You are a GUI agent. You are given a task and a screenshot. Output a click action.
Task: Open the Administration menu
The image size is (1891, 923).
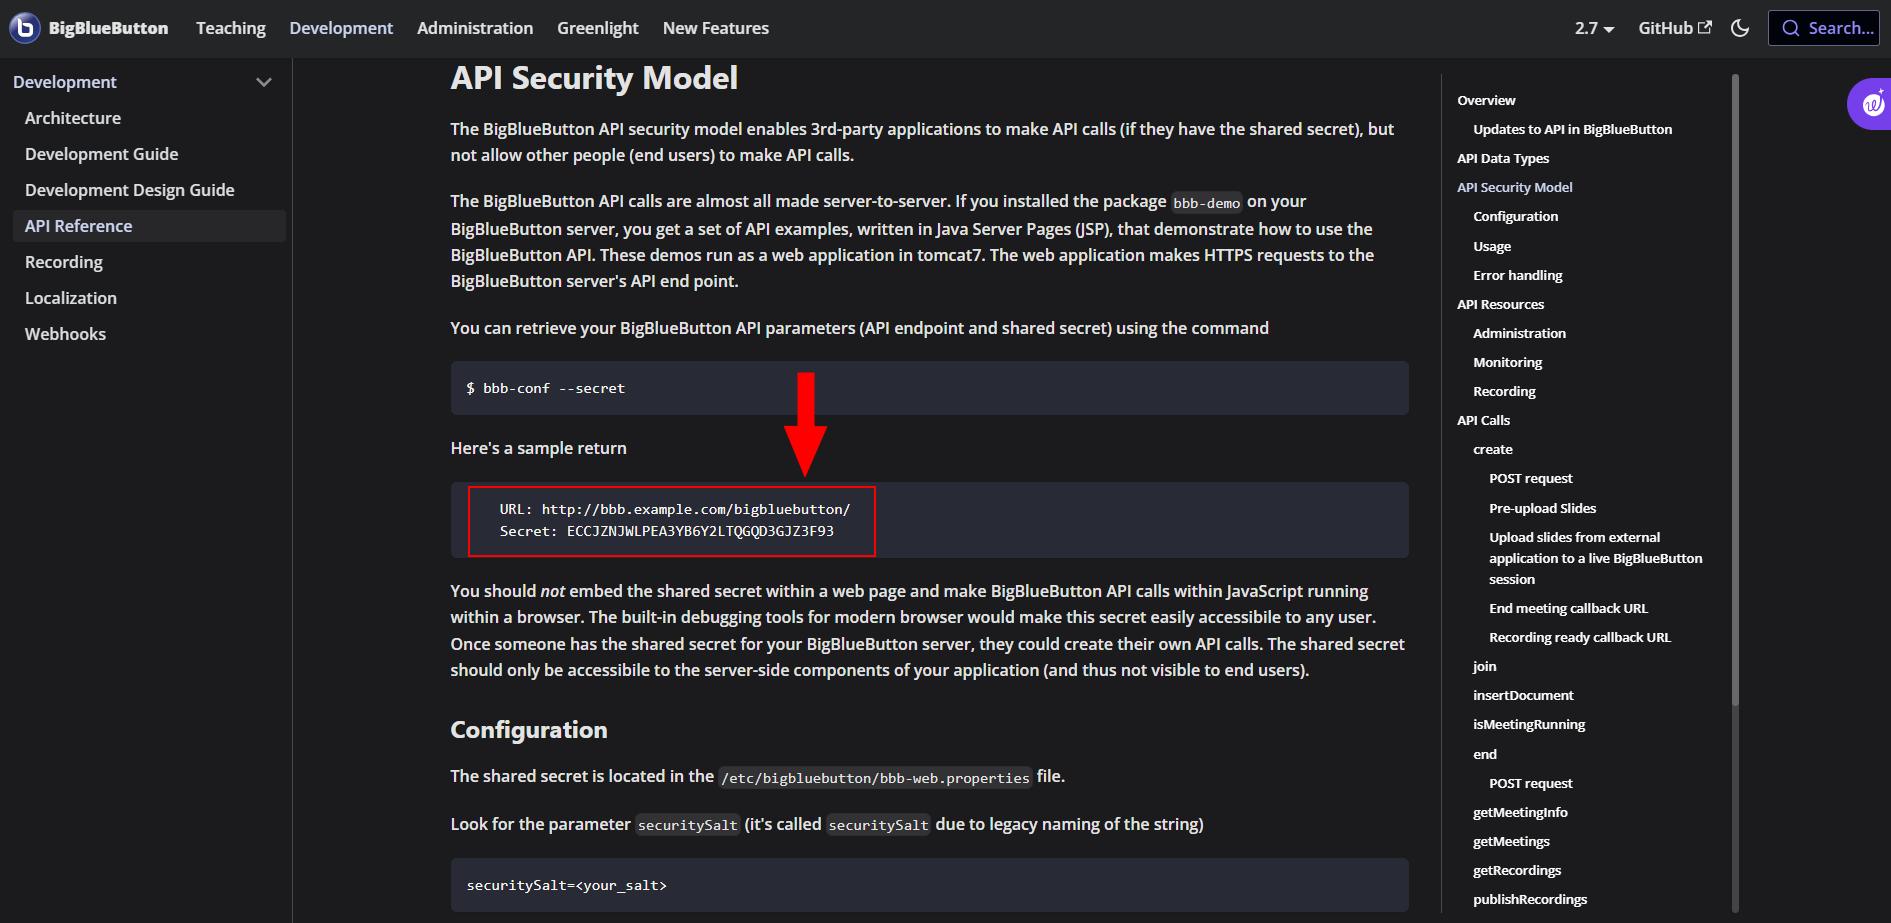475,28
